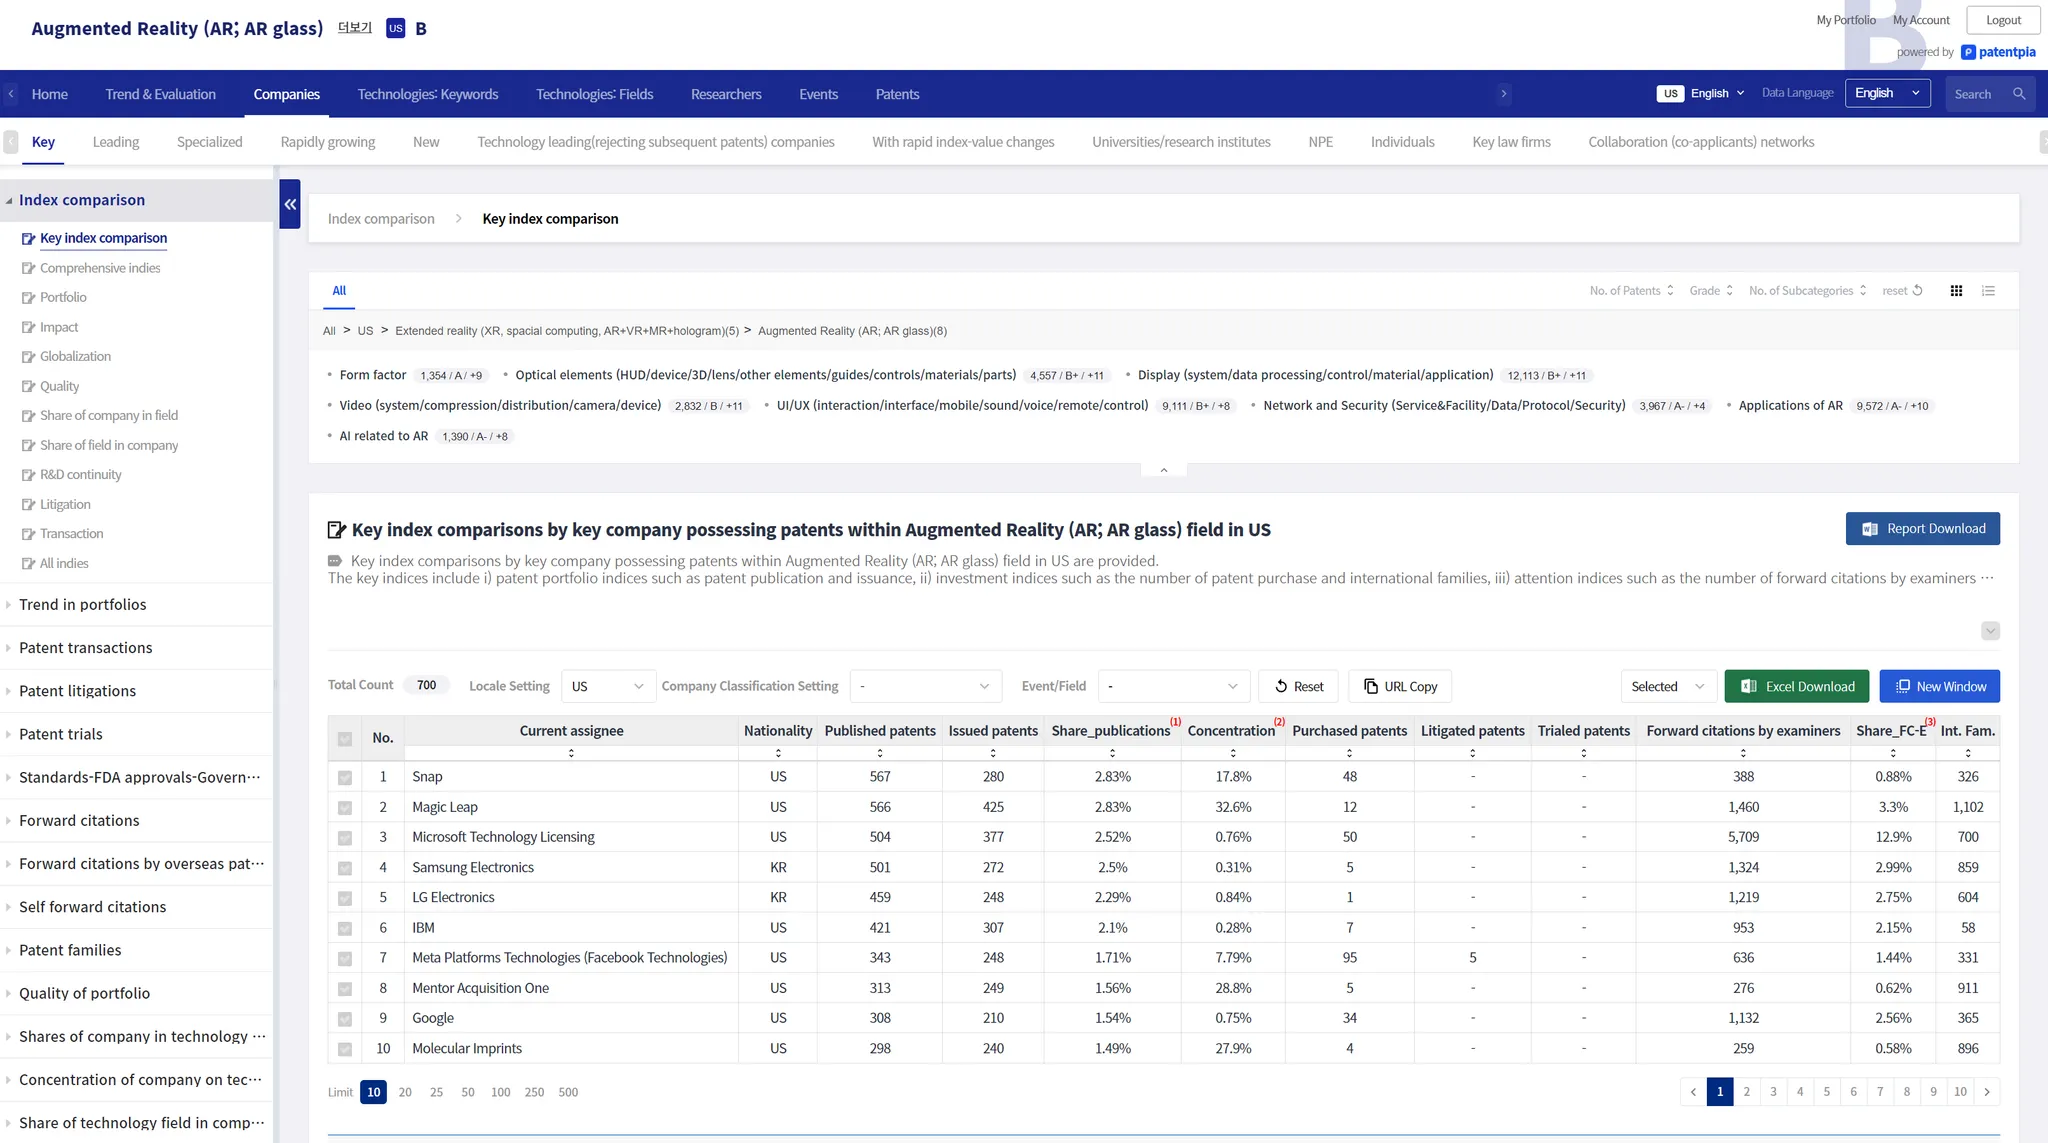Expand Patent transactions sidebar section

(x=86, y=648)
